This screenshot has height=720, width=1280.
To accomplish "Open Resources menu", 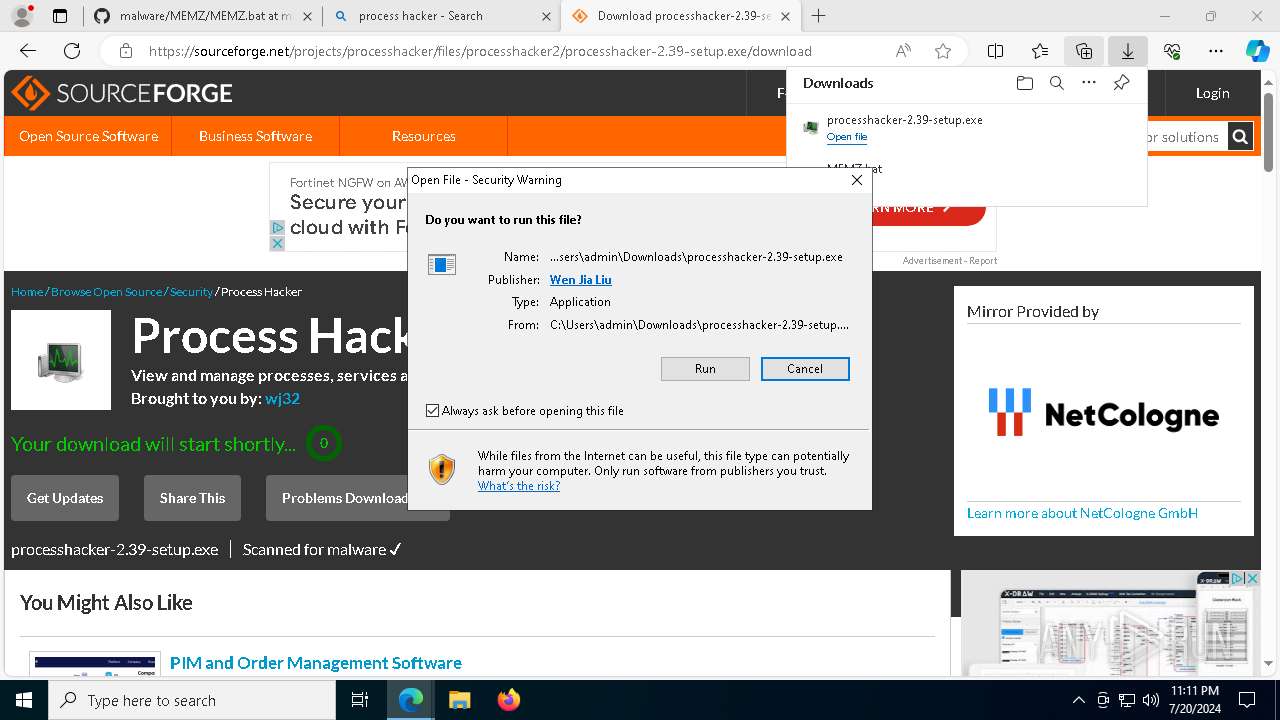I will click(x=424, y=136).
